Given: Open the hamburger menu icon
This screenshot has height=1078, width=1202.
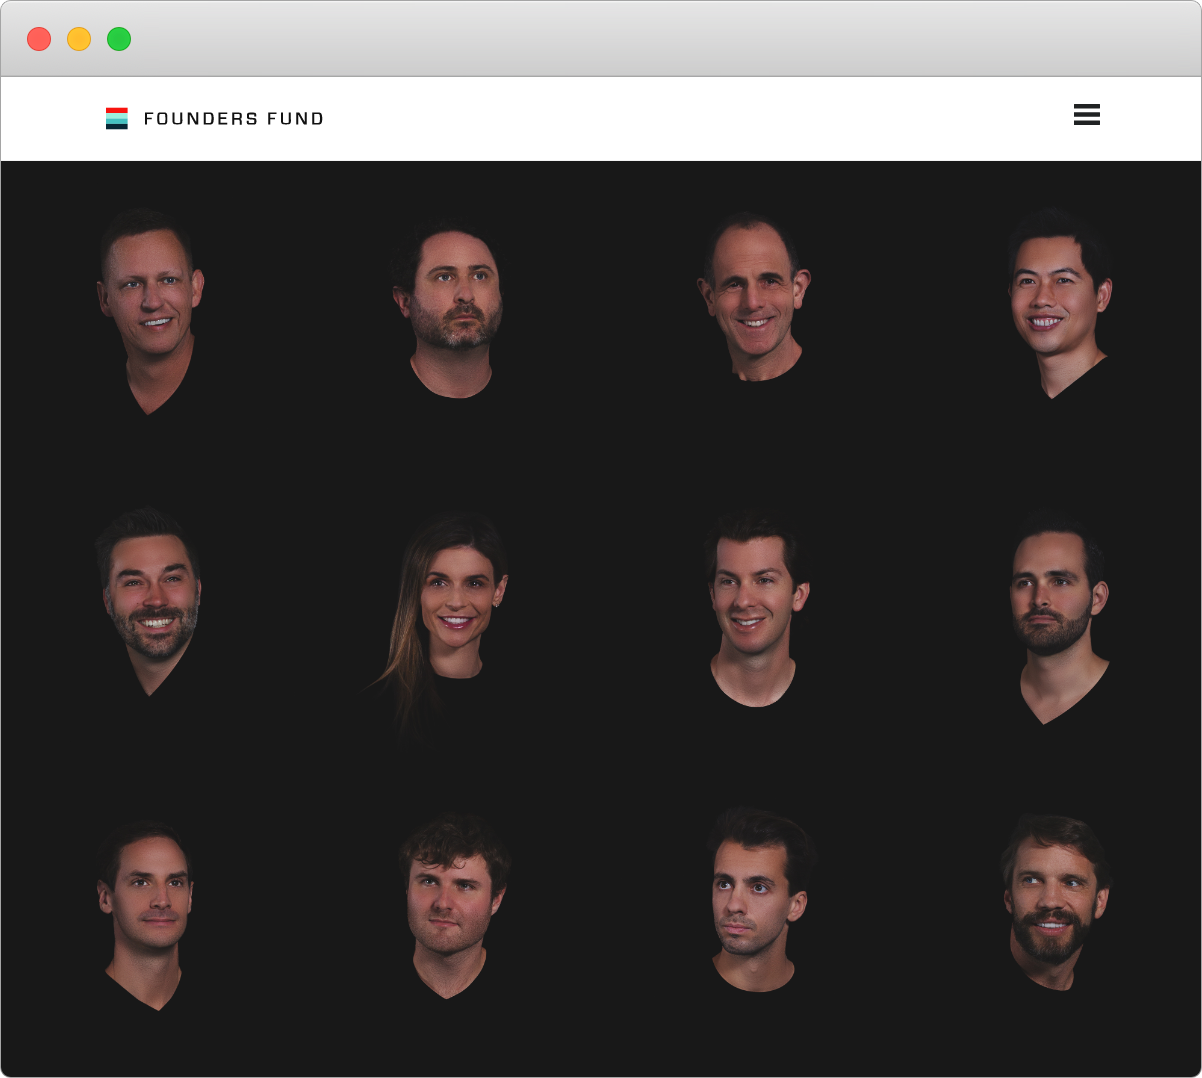Looking at the screenshot, I should (x=1086, y=114).
